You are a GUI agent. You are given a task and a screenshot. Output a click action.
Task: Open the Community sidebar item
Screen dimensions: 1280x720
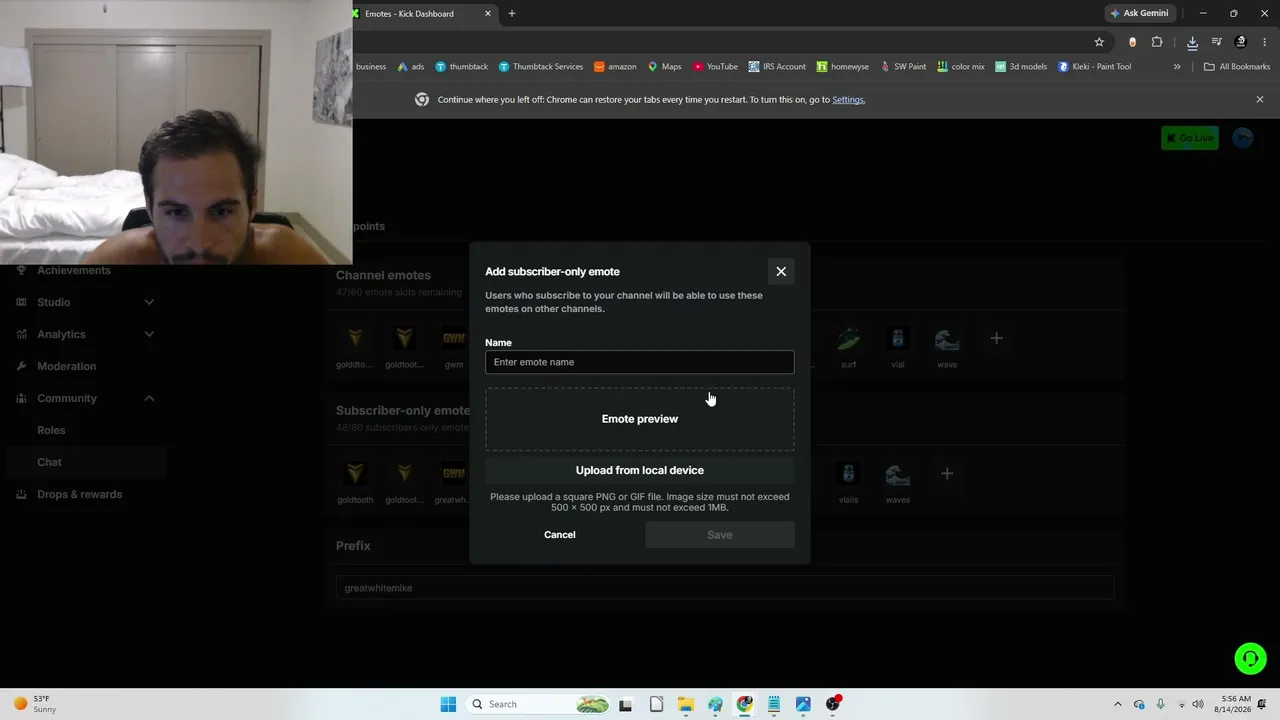pyautogui.click(x=67, y=398)
